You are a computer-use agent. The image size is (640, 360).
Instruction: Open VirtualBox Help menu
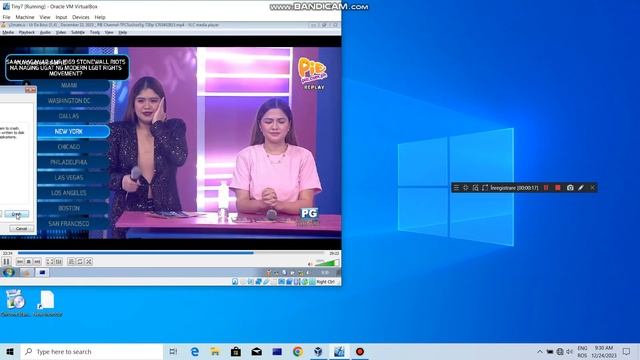(x=100, y=17)
